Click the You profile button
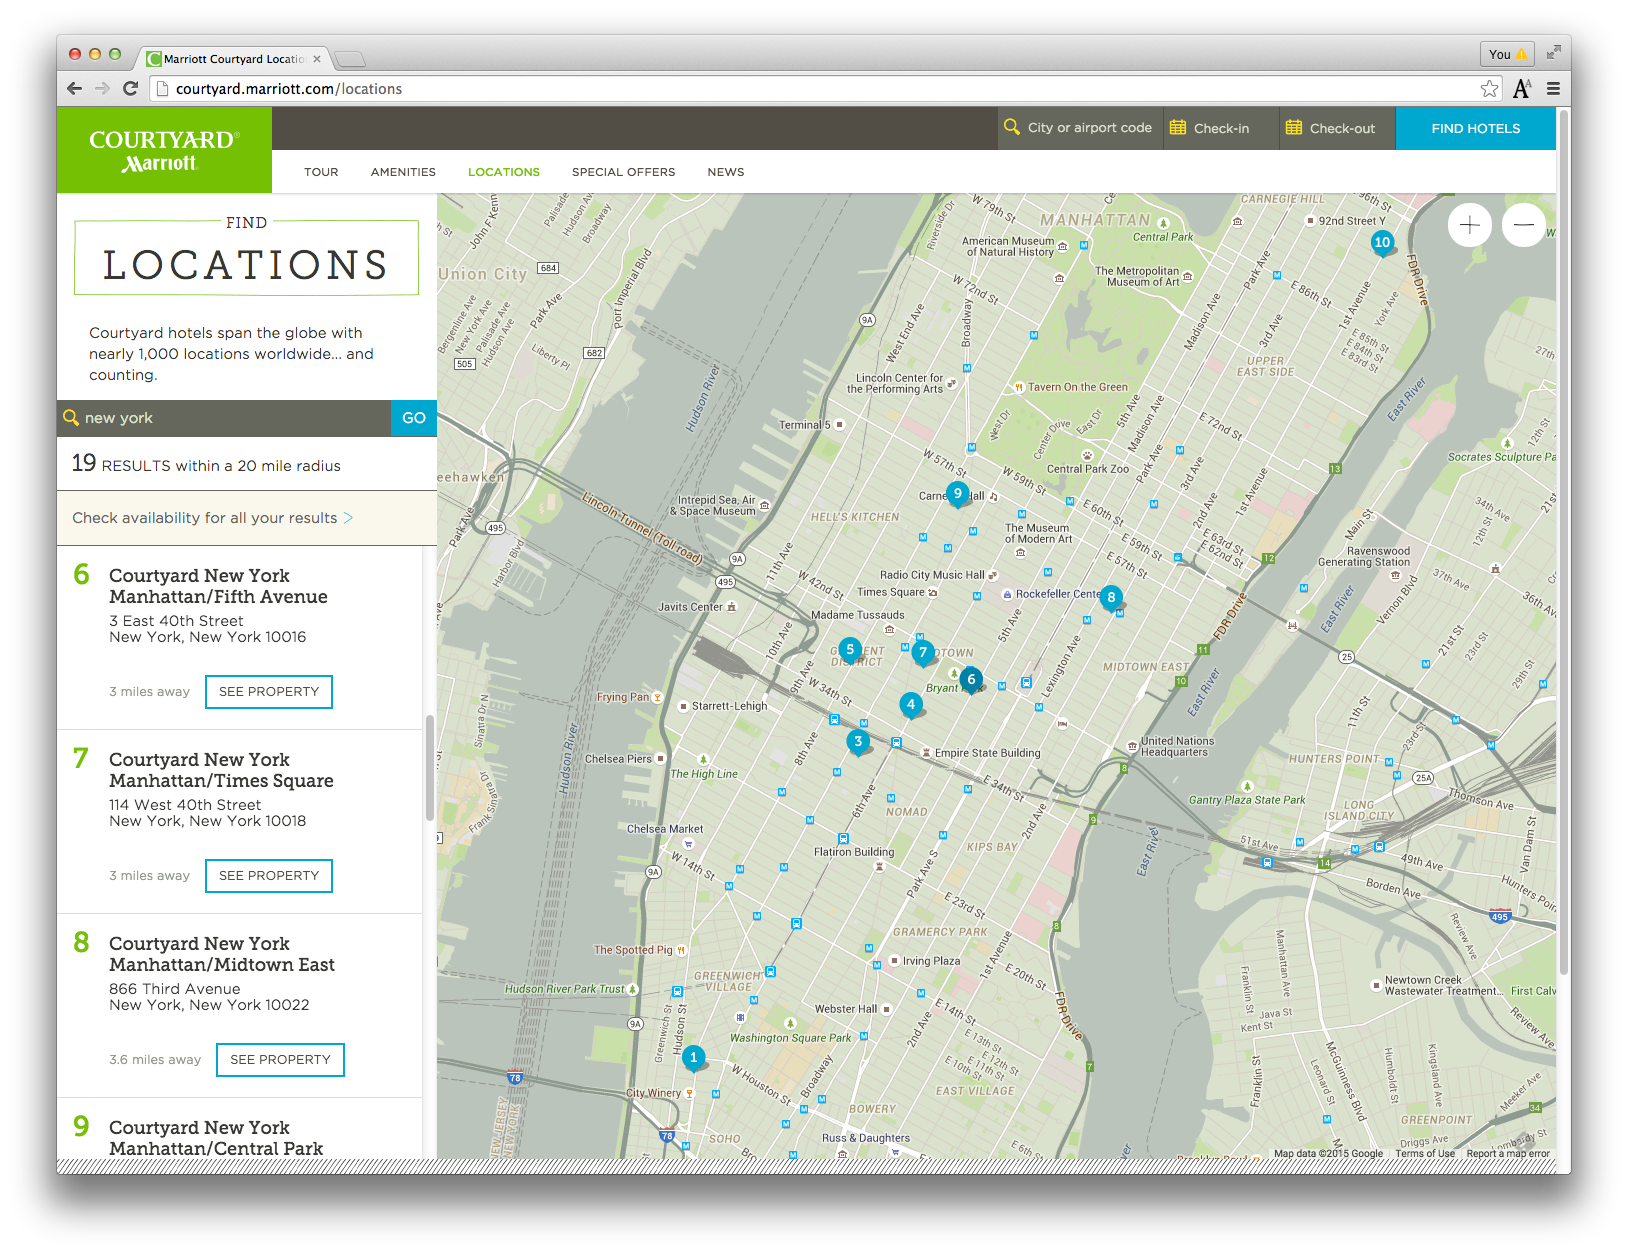Screen dimensions: 1628x1253 (1507, 54)
